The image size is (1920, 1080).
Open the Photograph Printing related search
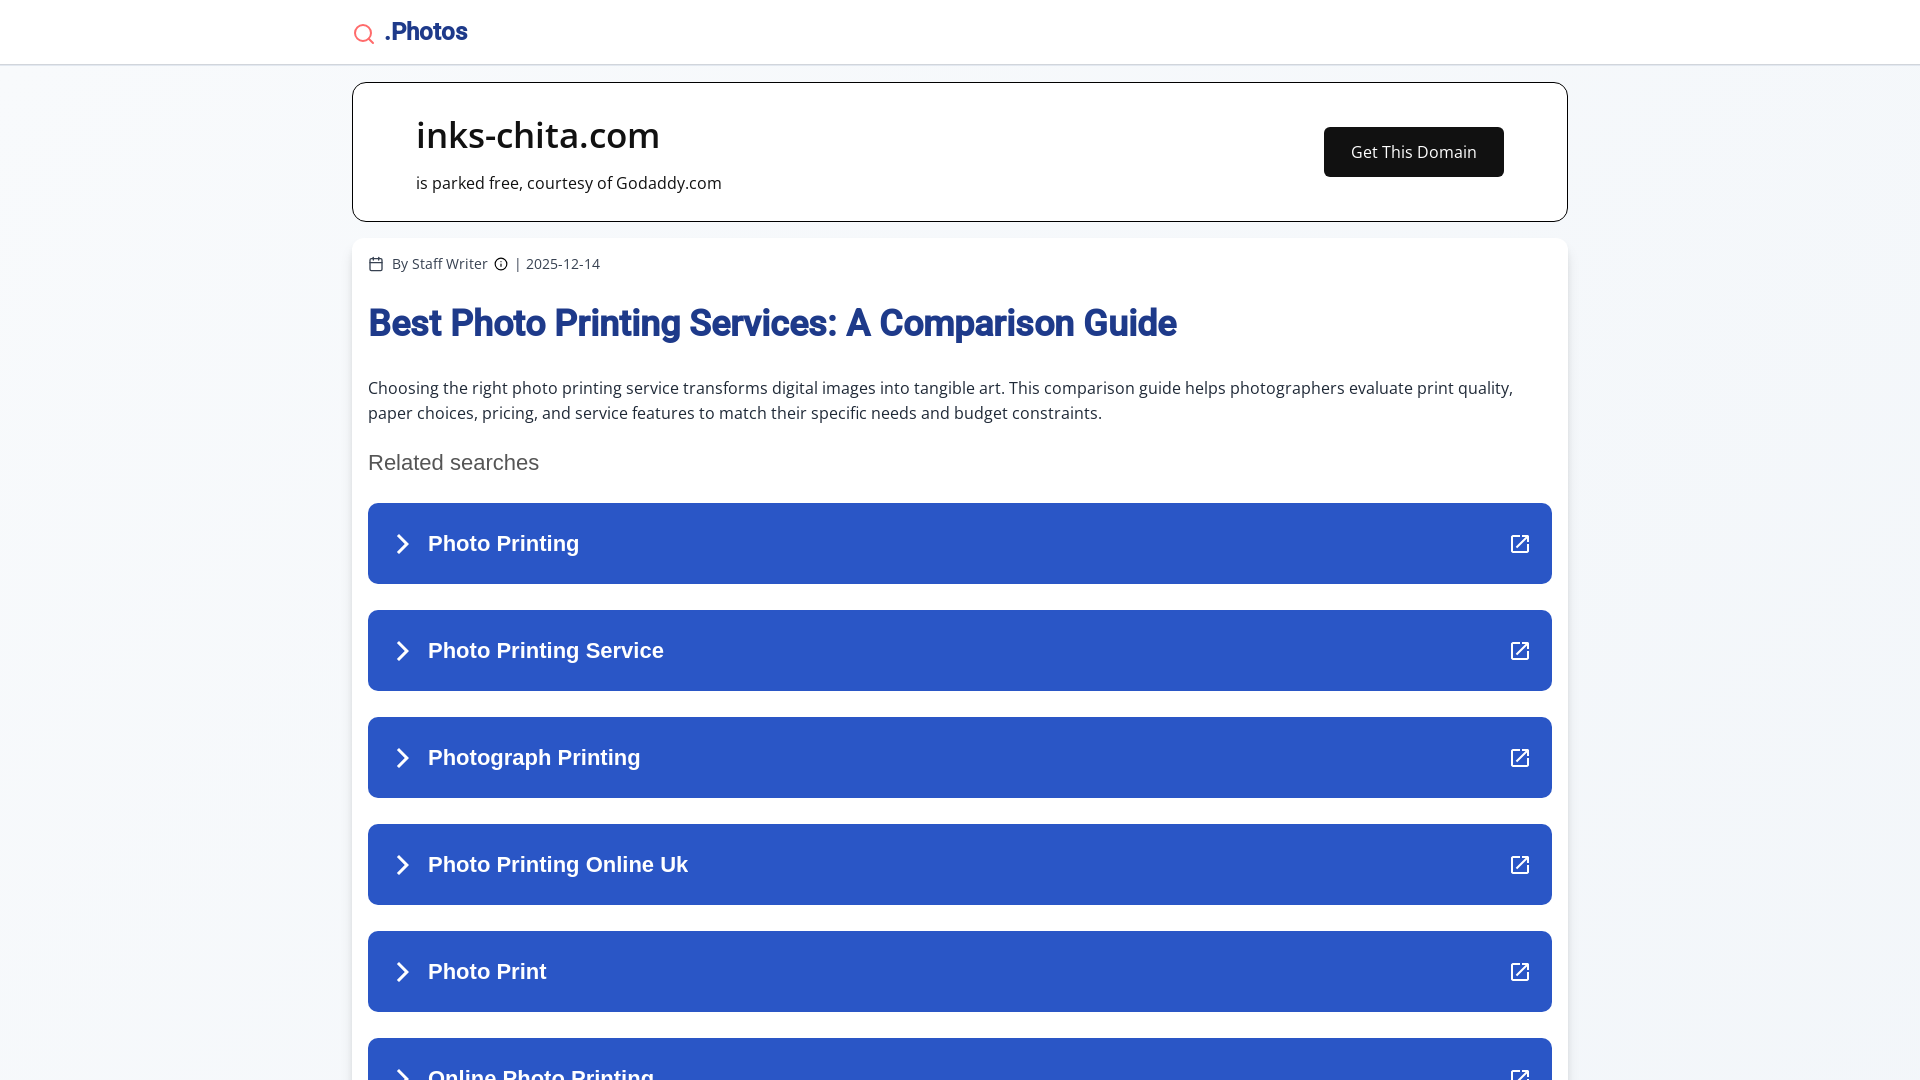pos(534,758)
